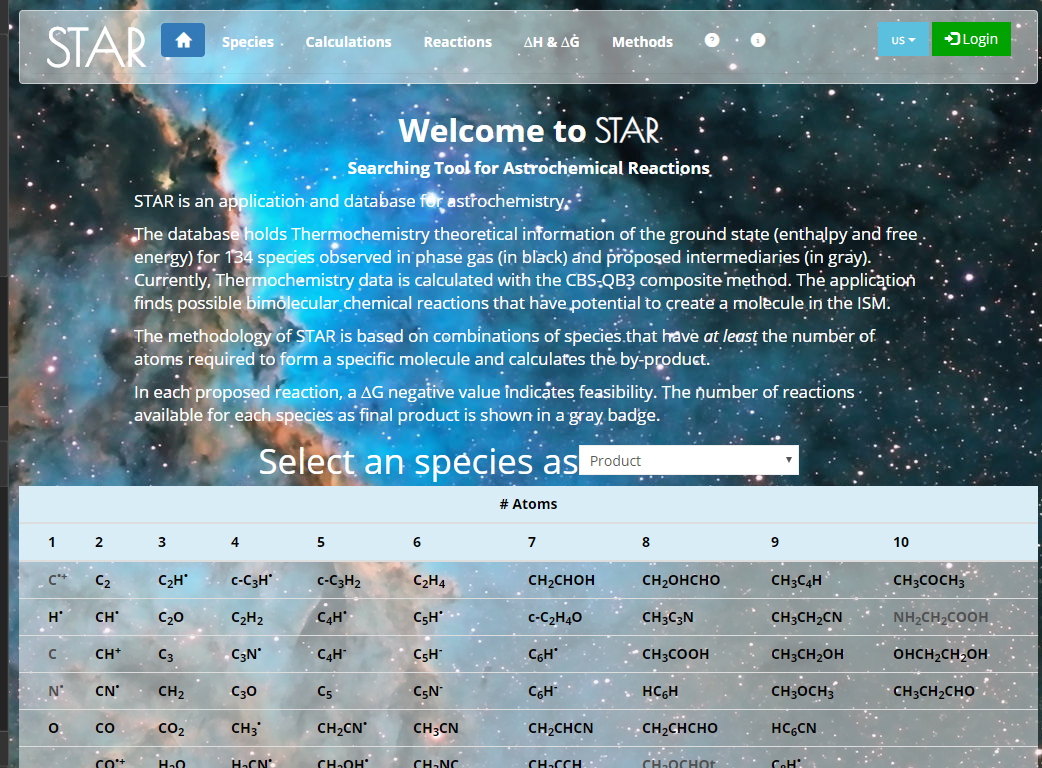Click species C2H4 in column 6
The width and height of the screenshot is (1042, 768).
point(429,581)
